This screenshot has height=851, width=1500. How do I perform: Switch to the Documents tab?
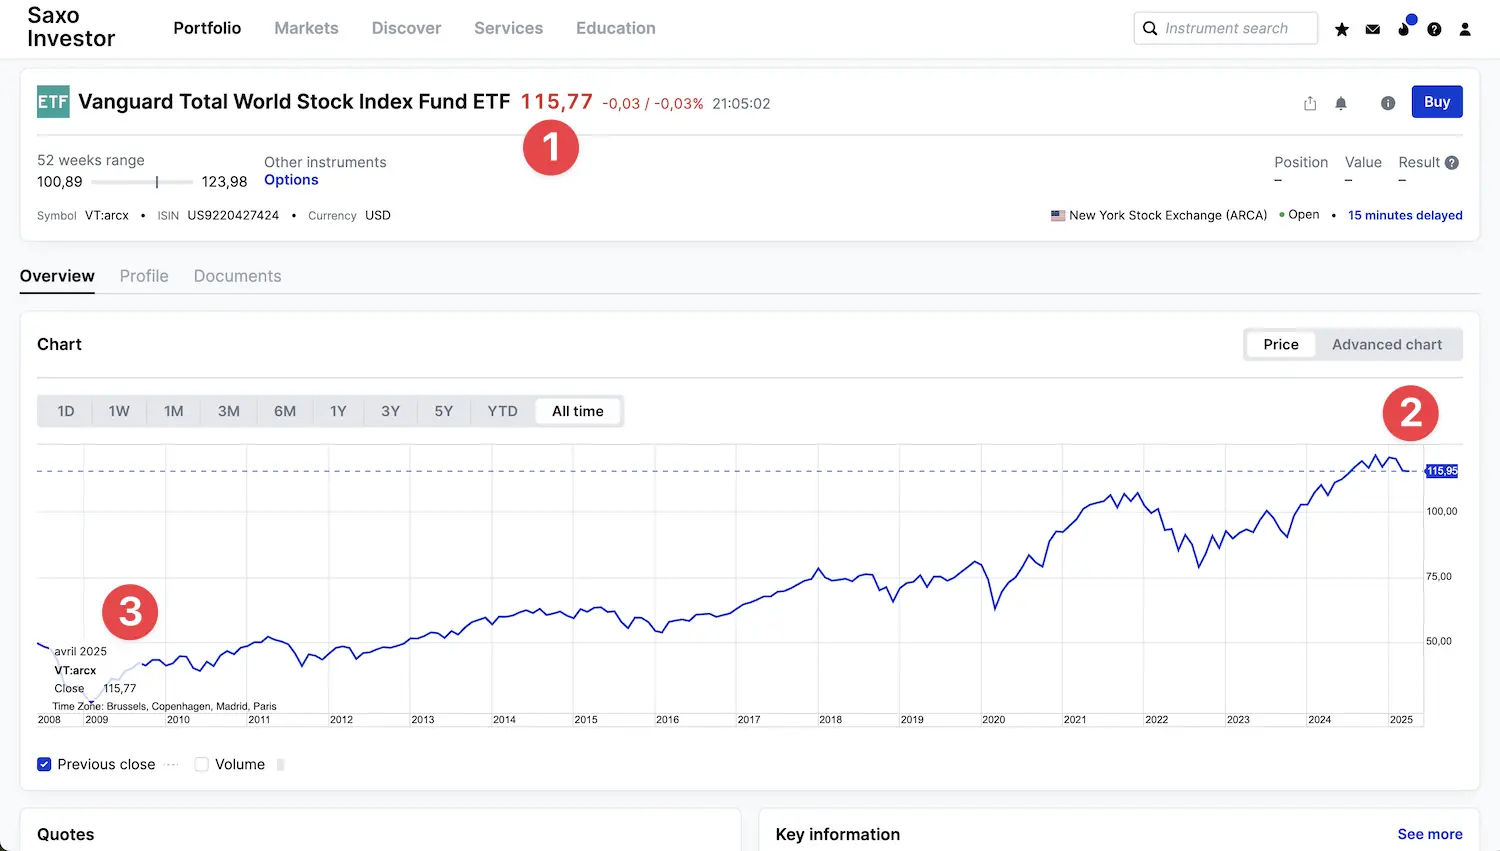tap(237, 276)
